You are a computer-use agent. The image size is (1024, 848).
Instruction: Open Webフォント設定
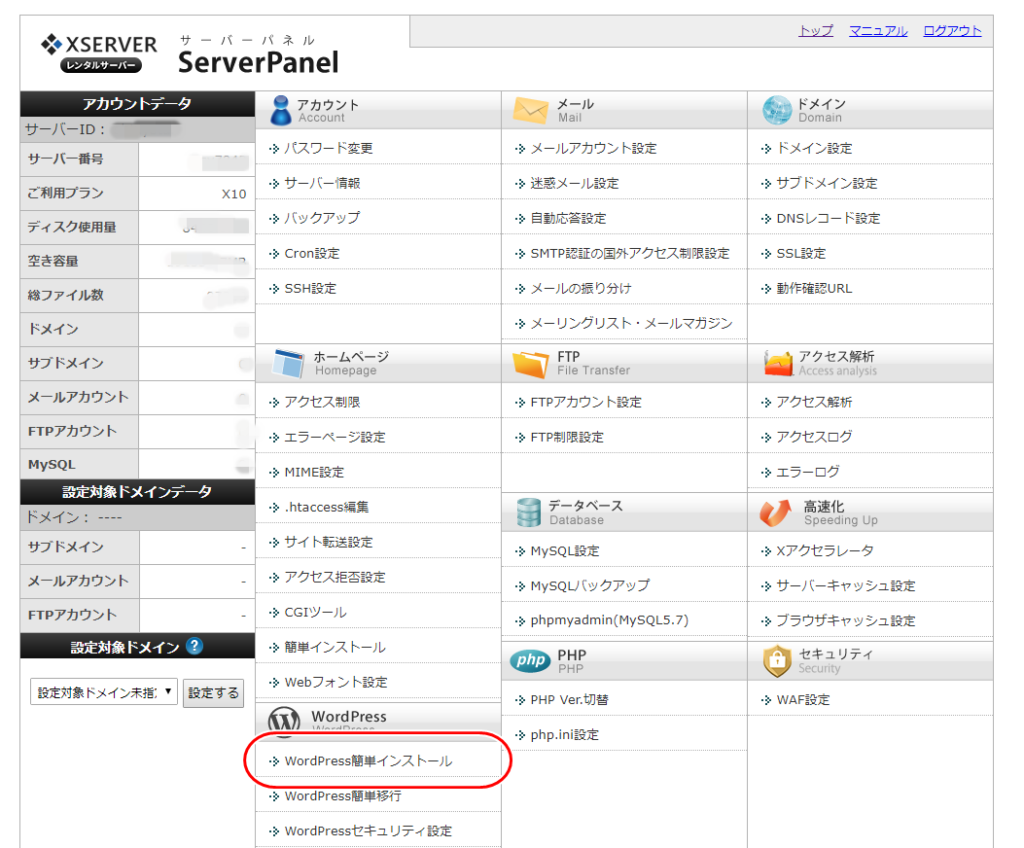coord(336,682)
